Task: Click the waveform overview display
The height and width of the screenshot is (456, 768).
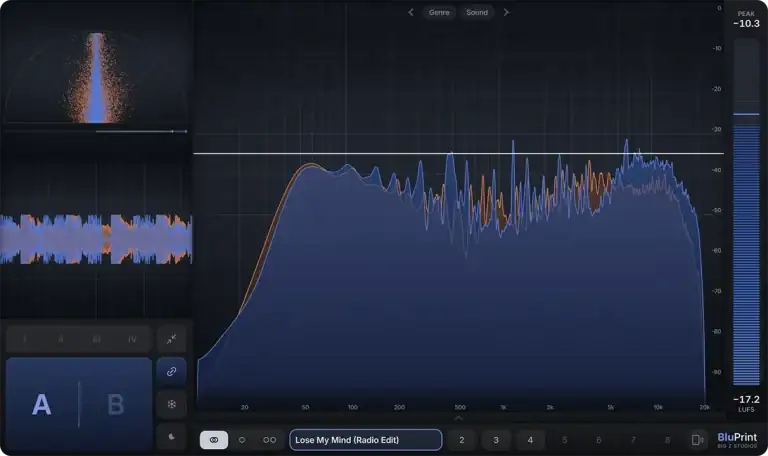Action: pyautogui.click(x=96, y=239)
